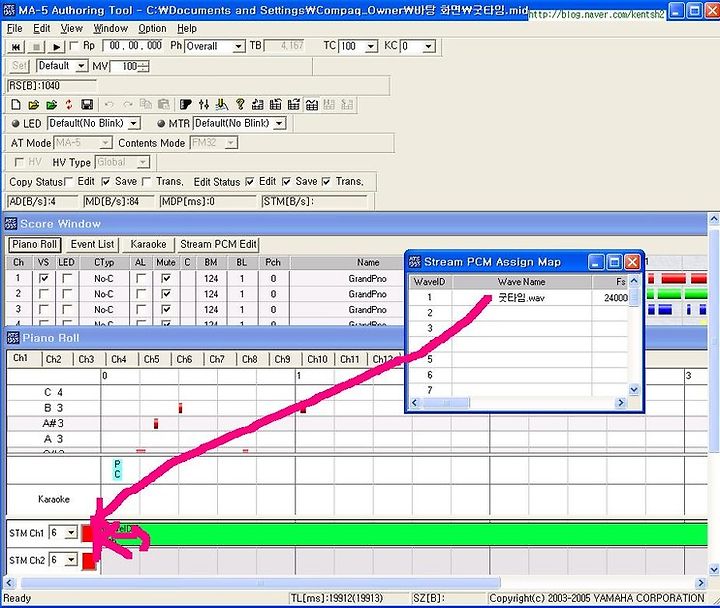Toggle VS checkbox for channel 1
Viewport: 720px width, 608px height.
(x=44, y=278)
